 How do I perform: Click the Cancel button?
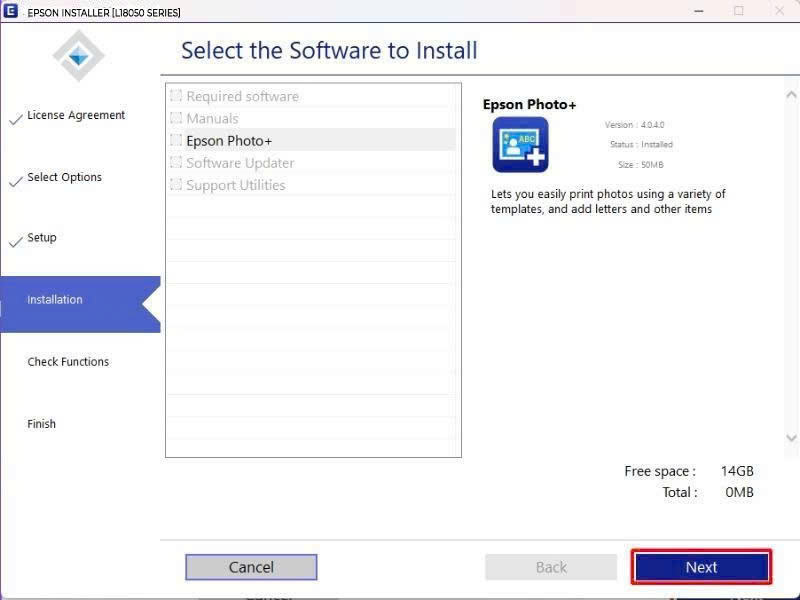tap(251, 567)
